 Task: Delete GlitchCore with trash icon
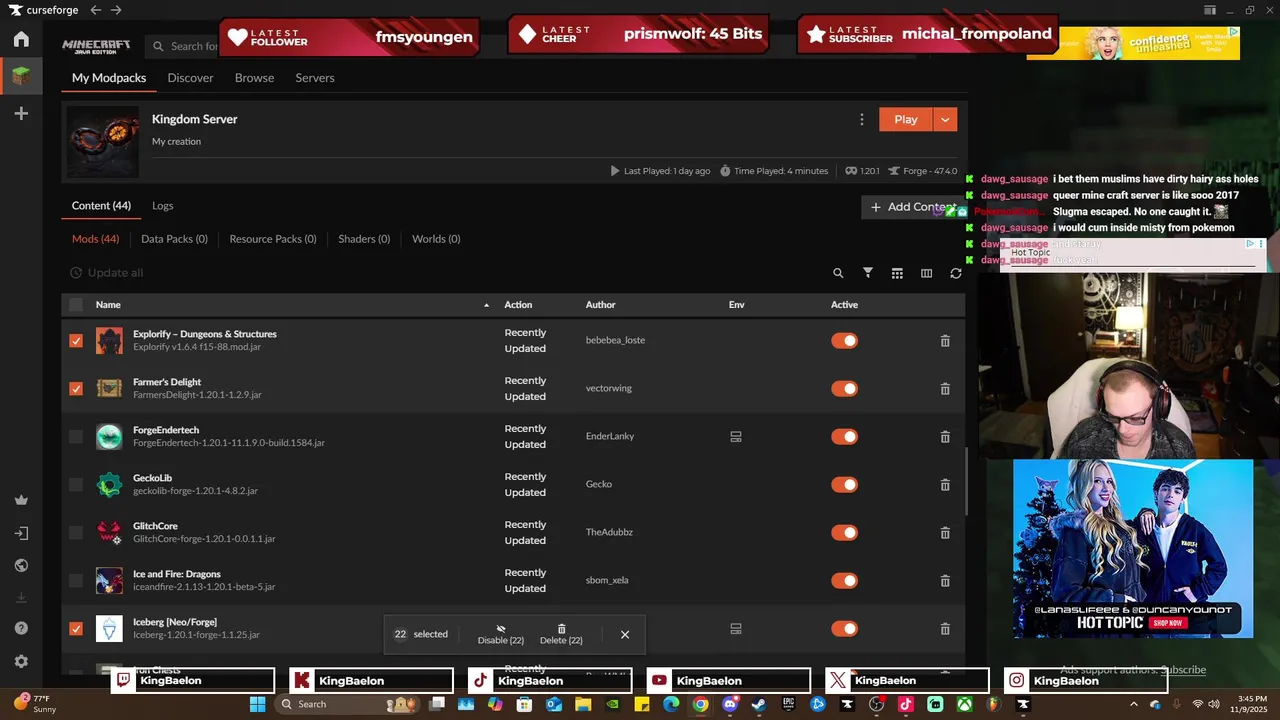coord(945,533)
